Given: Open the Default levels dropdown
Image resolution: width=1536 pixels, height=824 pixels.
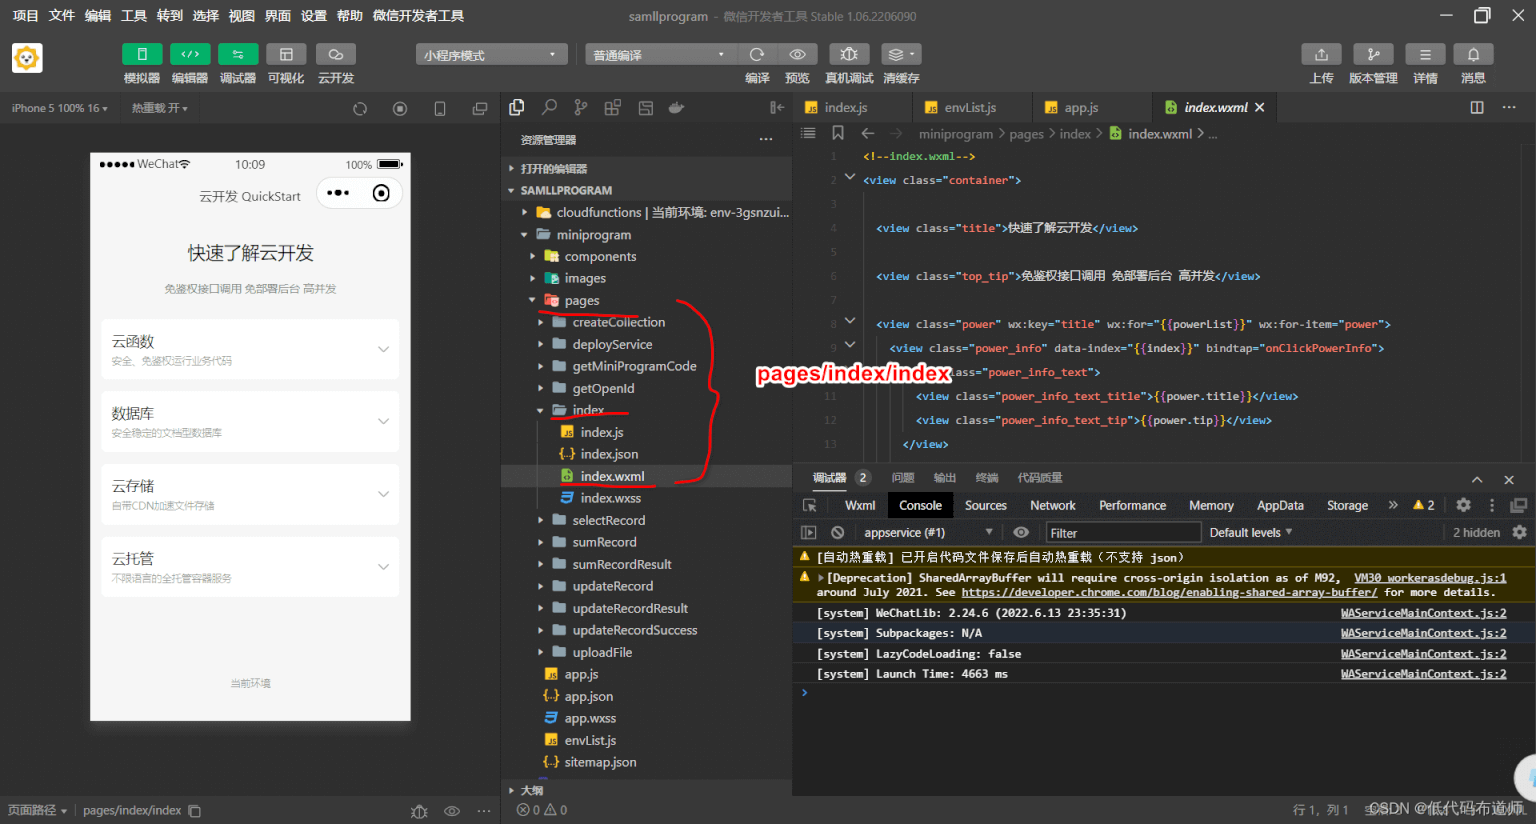Looking at the screenshot, I should tap(1250, 533).
